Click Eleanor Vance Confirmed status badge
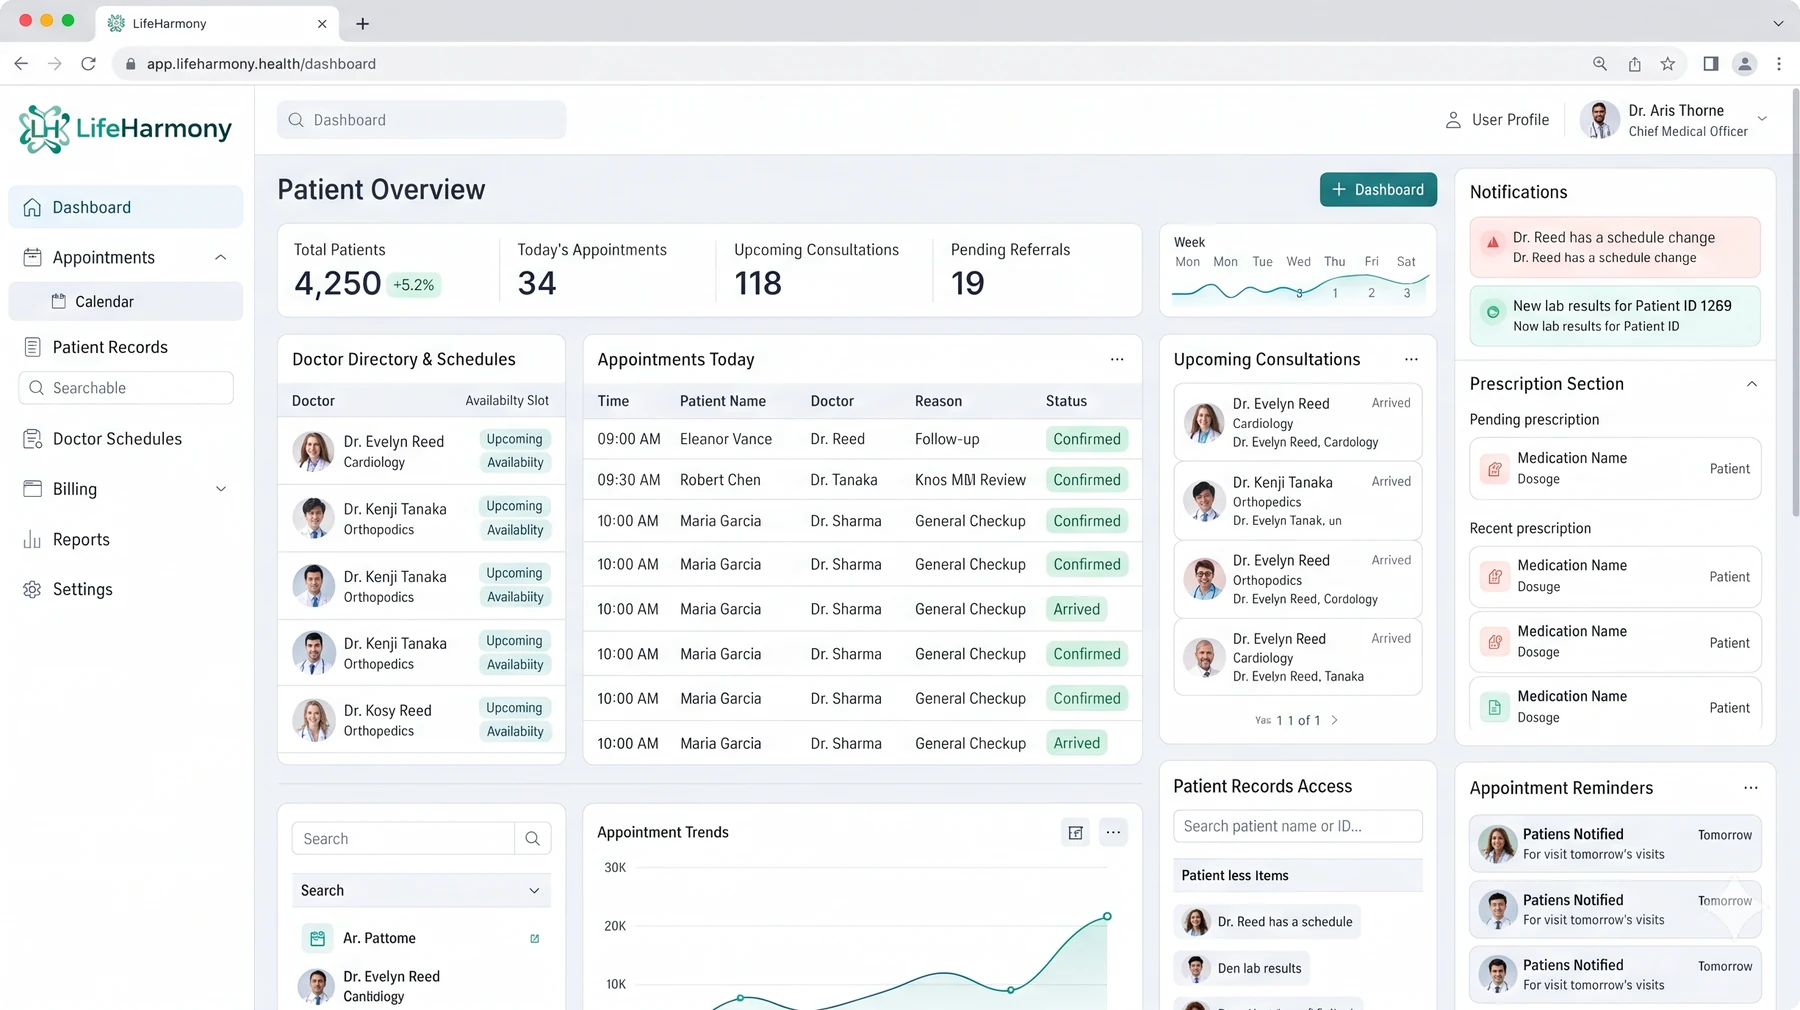Screen dimensions: 1800x1010 point(1087,439)
